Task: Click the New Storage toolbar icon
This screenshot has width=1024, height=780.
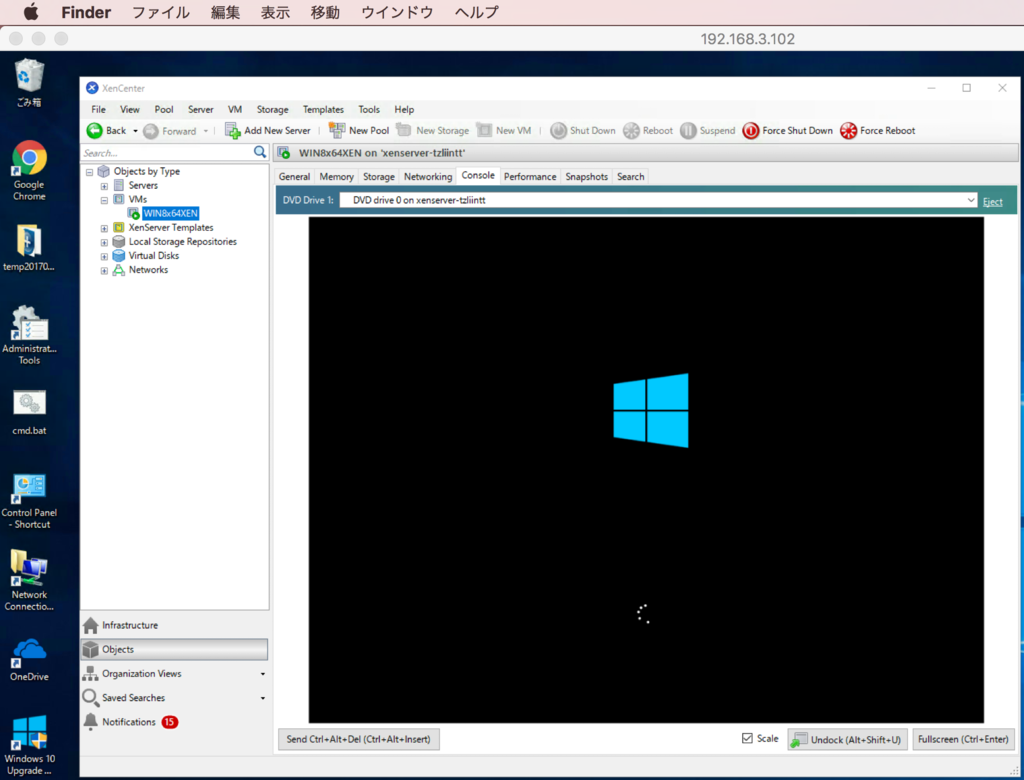Action: pyautogui.click(x=404, y=130)
